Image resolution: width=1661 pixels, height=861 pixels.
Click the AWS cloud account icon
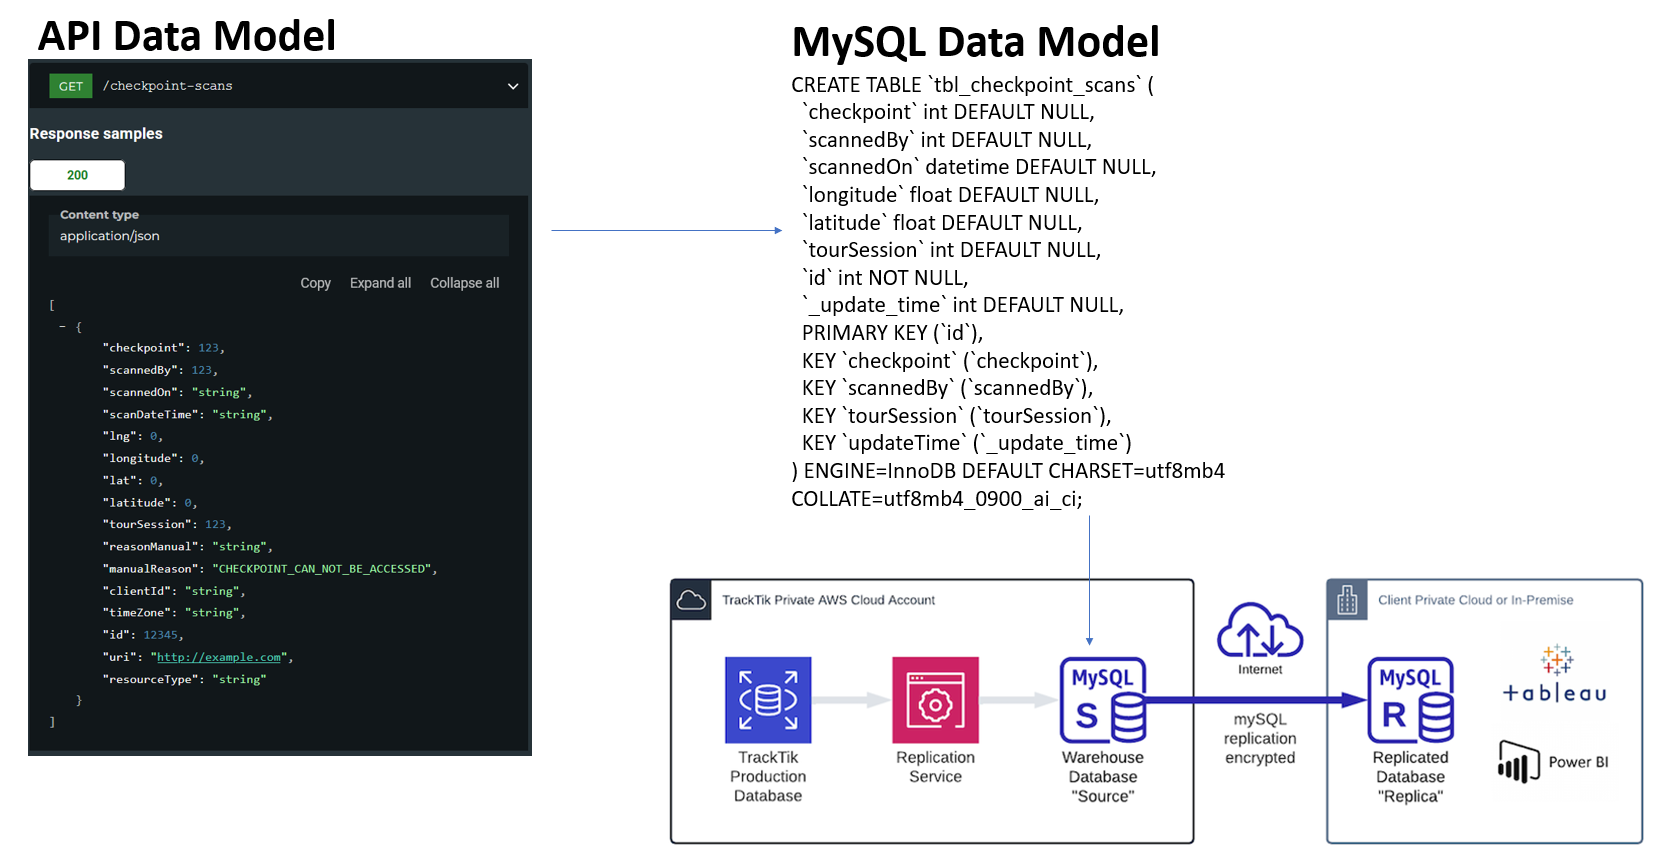[691, 600]
